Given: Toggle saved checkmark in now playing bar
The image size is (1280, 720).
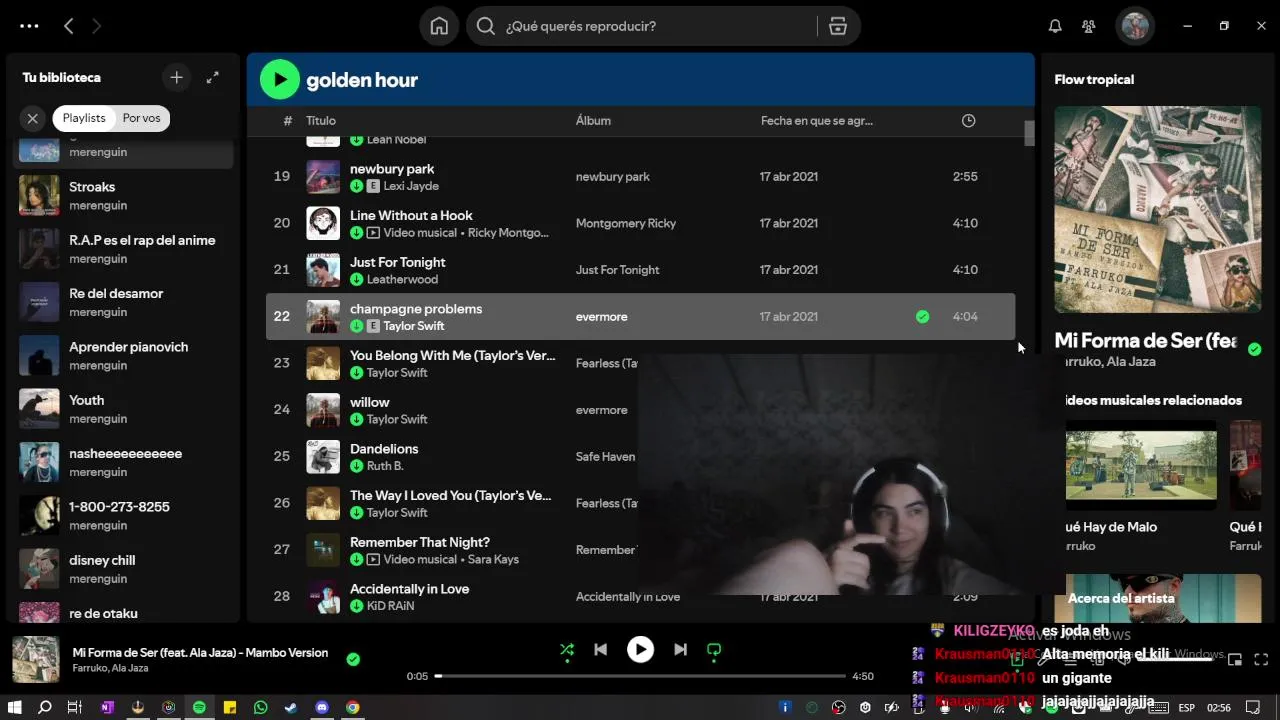Looking at the screenshot, I should click(x=353, y=659).
